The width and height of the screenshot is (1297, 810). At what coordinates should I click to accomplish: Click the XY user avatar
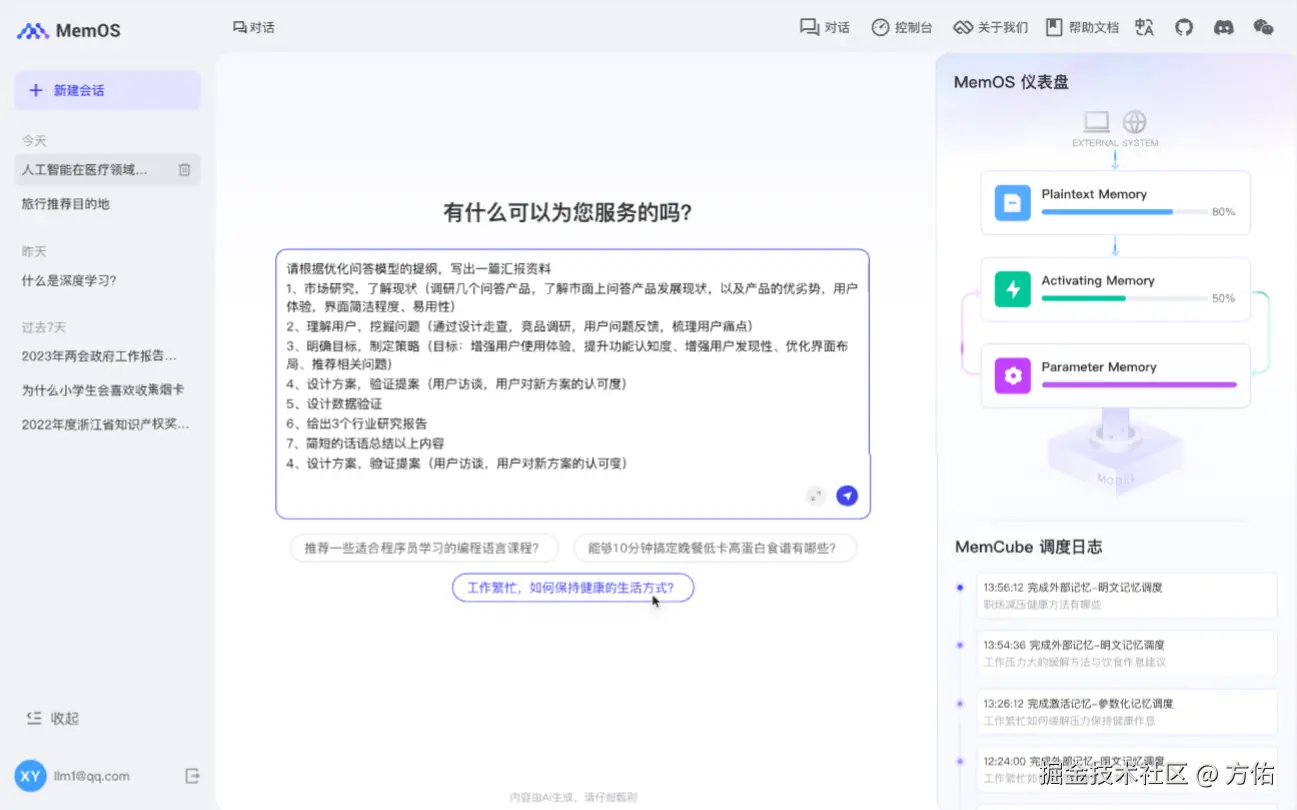(30, 776)
